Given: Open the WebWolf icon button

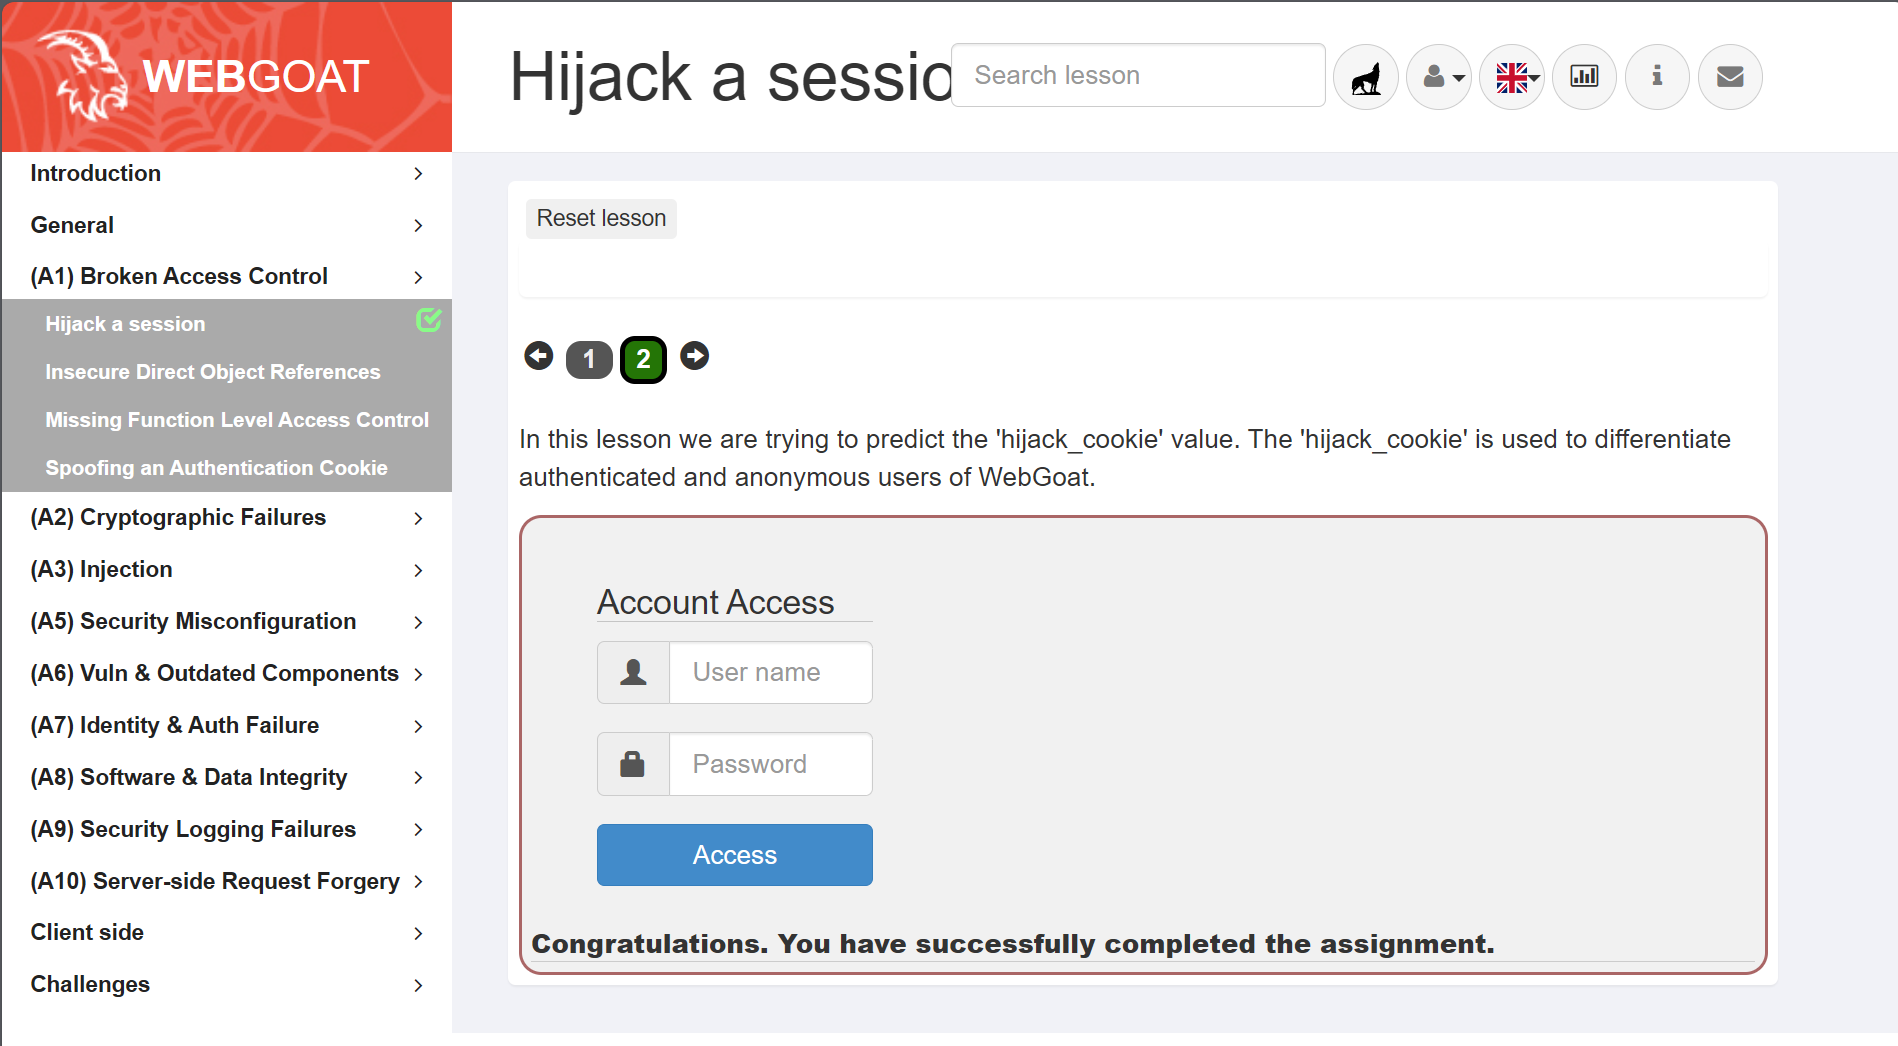Looking at the screenshot, I should 1366,77.
